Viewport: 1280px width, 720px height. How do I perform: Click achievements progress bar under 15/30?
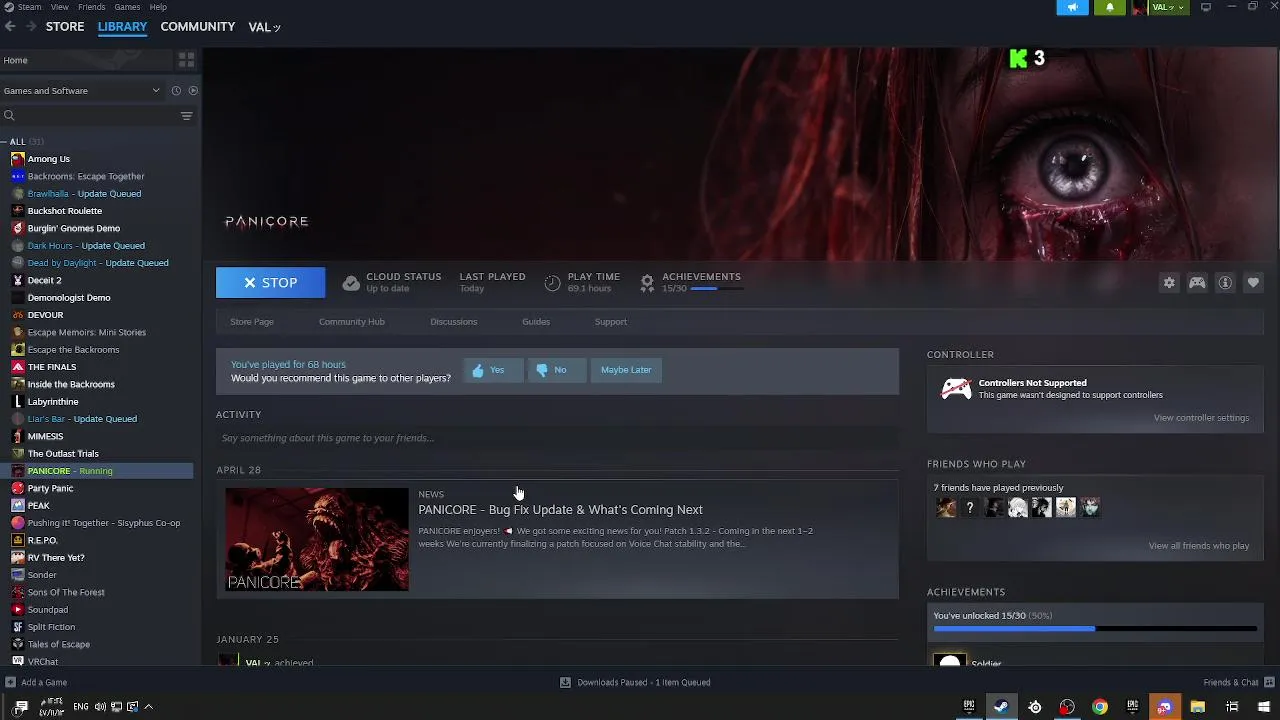click(x=716, y=289)
